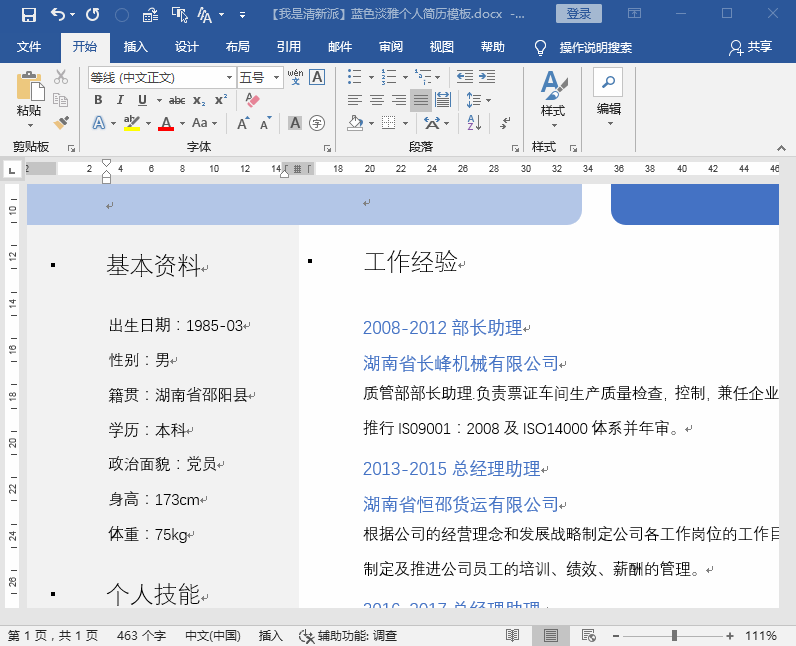Open the Find search icon in Editing
Screen dimensions: 796x646
point(608,82)
